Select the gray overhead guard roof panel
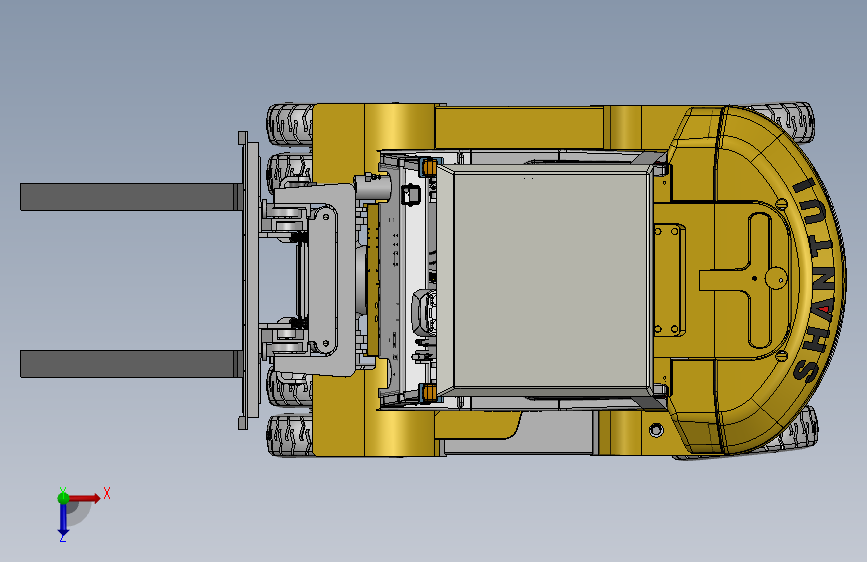The image size is (867, 562). 551,280
